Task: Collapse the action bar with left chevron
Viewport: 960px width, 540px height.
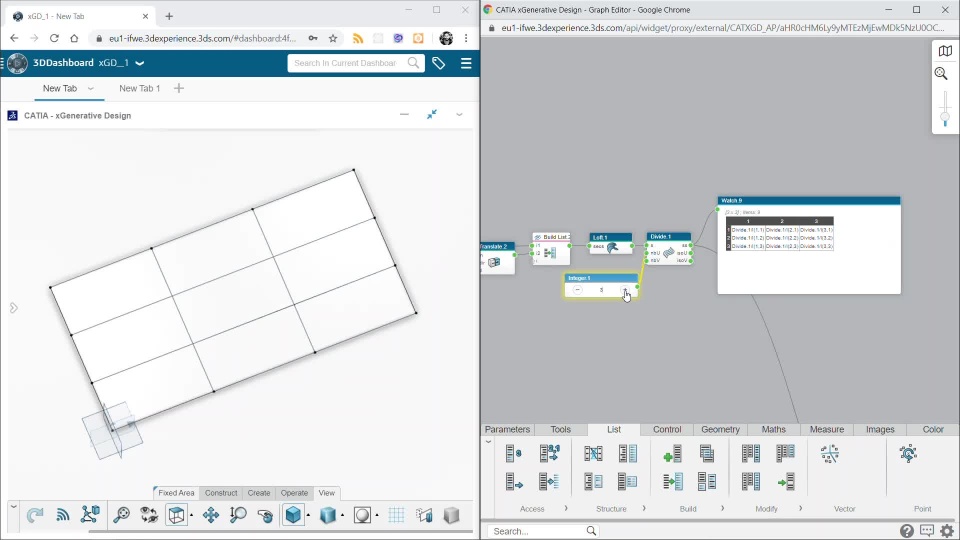Action: 13,507
